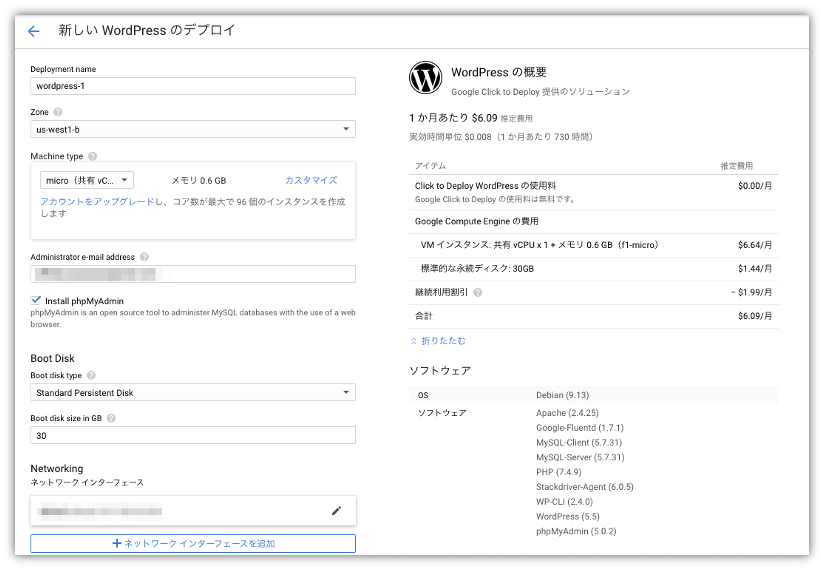Click メモリ 0.6 GB text
The width and height of the screenshot is (824, 570).
pos(199,180)
